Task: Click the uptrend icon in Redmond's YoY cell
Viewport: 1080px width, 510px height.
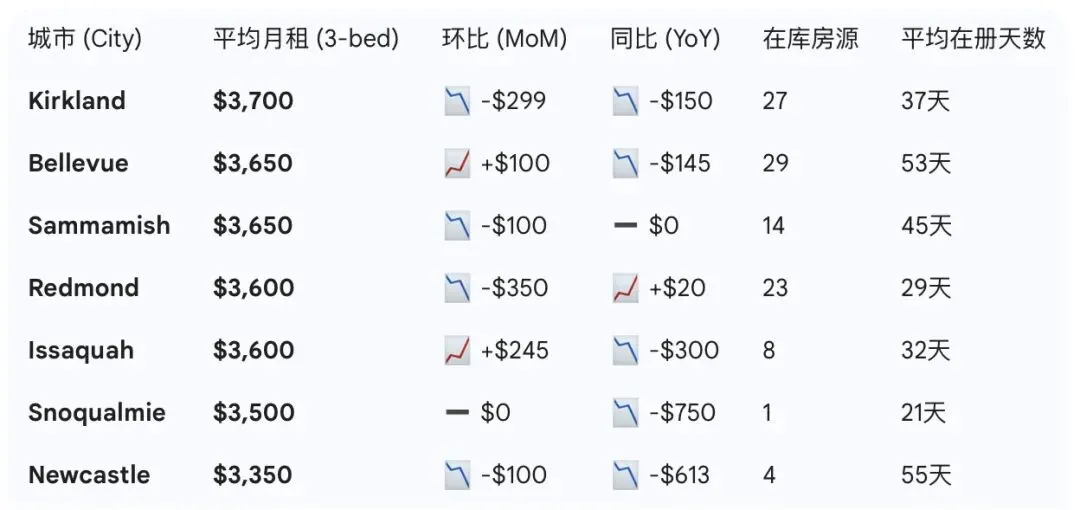Action: (625, 288)
